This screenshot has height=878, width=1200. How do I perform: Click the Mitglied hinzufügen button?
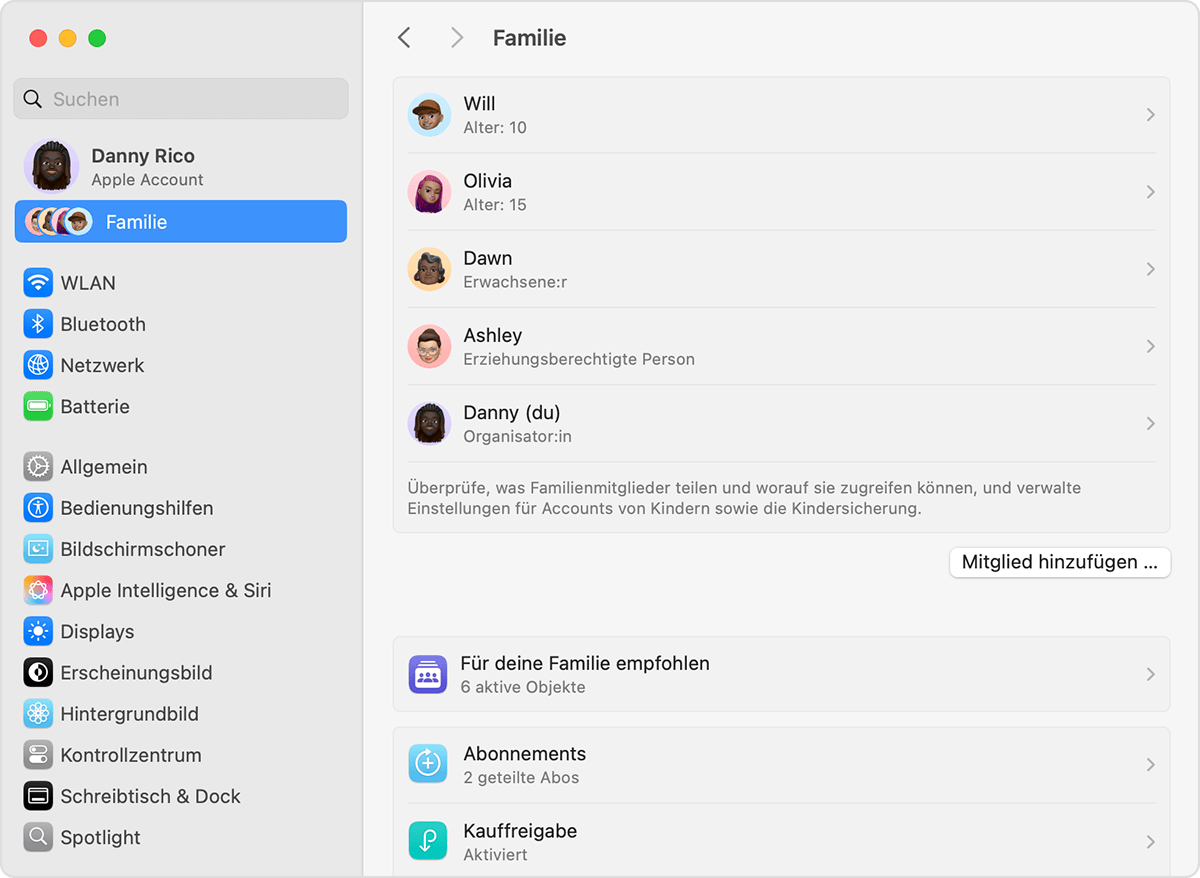(1059, 562)
